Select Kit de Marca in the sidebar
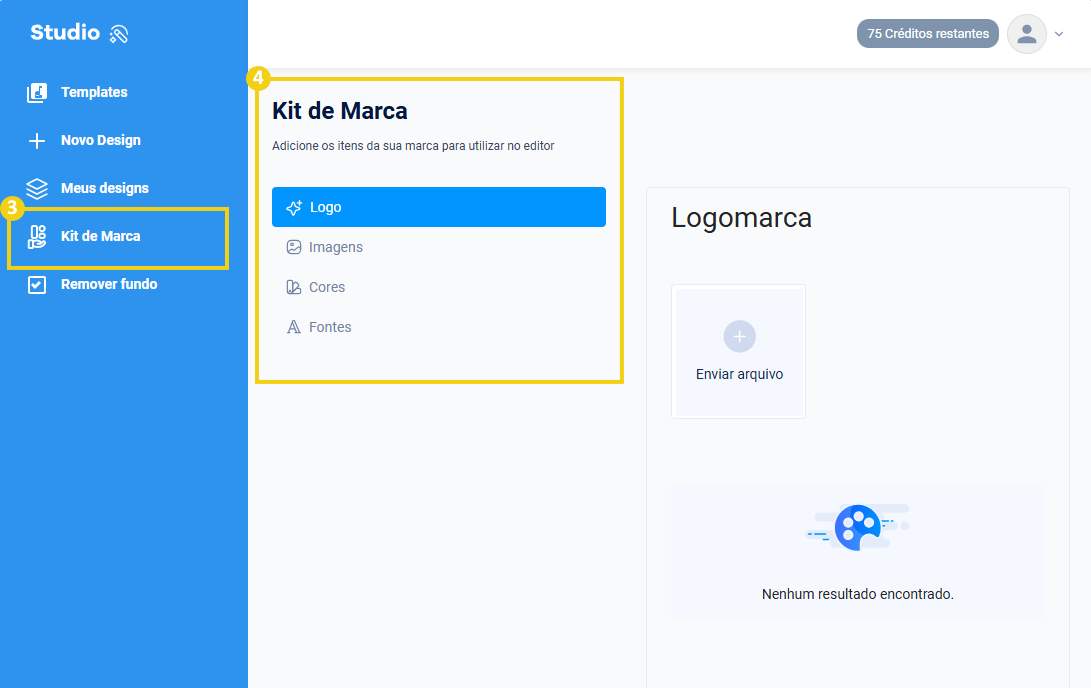This screenshot has width=1091, height=688. pyautogui.click(x=101, y=237)
